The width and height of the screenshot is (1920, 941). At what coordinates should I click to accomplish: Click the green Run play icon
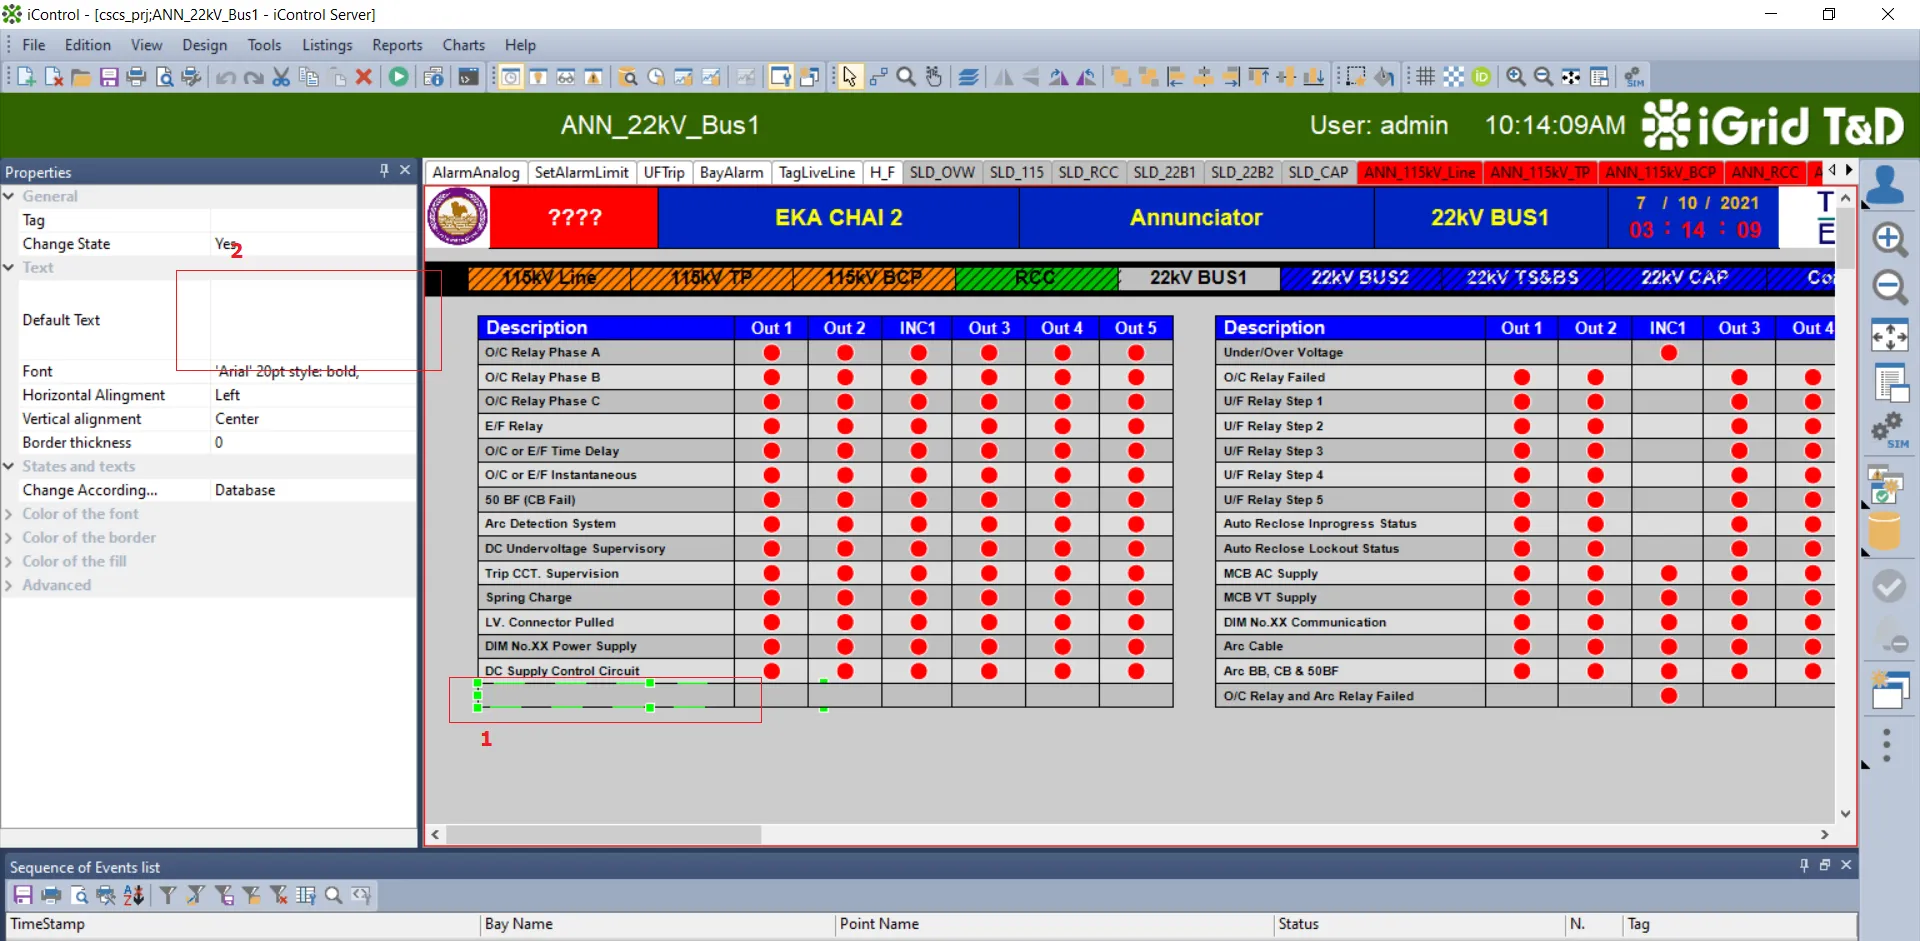coord(399,77)
